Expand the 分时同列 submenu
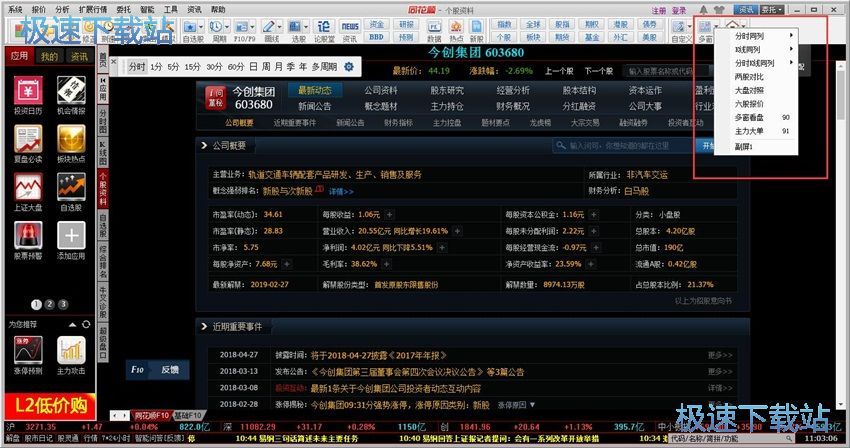Image resolution: width=850 pixels, height=448 pixels. click(756, 36)
